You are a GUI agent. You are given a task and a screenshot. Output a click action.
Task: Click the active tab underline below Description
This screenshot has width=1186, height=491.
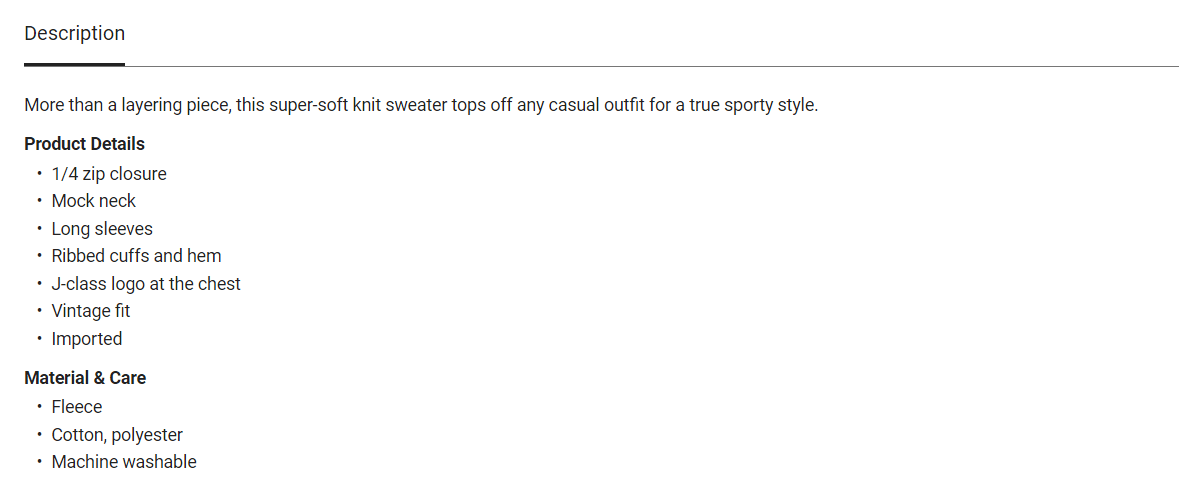pos(74,64)
